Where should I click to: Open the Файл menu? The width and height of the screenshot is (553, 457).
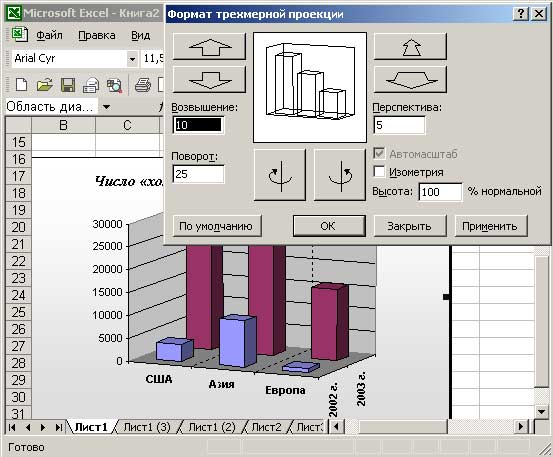49,35
